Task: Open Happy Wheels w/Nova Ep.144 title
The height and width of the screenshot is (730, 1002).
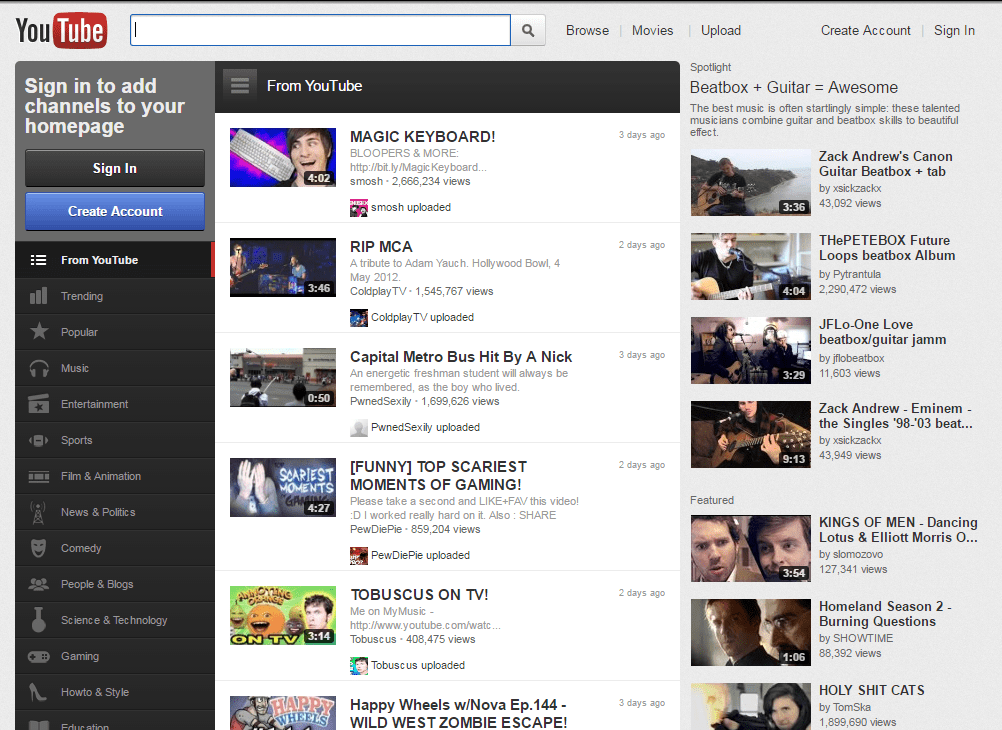Action: 459,713
